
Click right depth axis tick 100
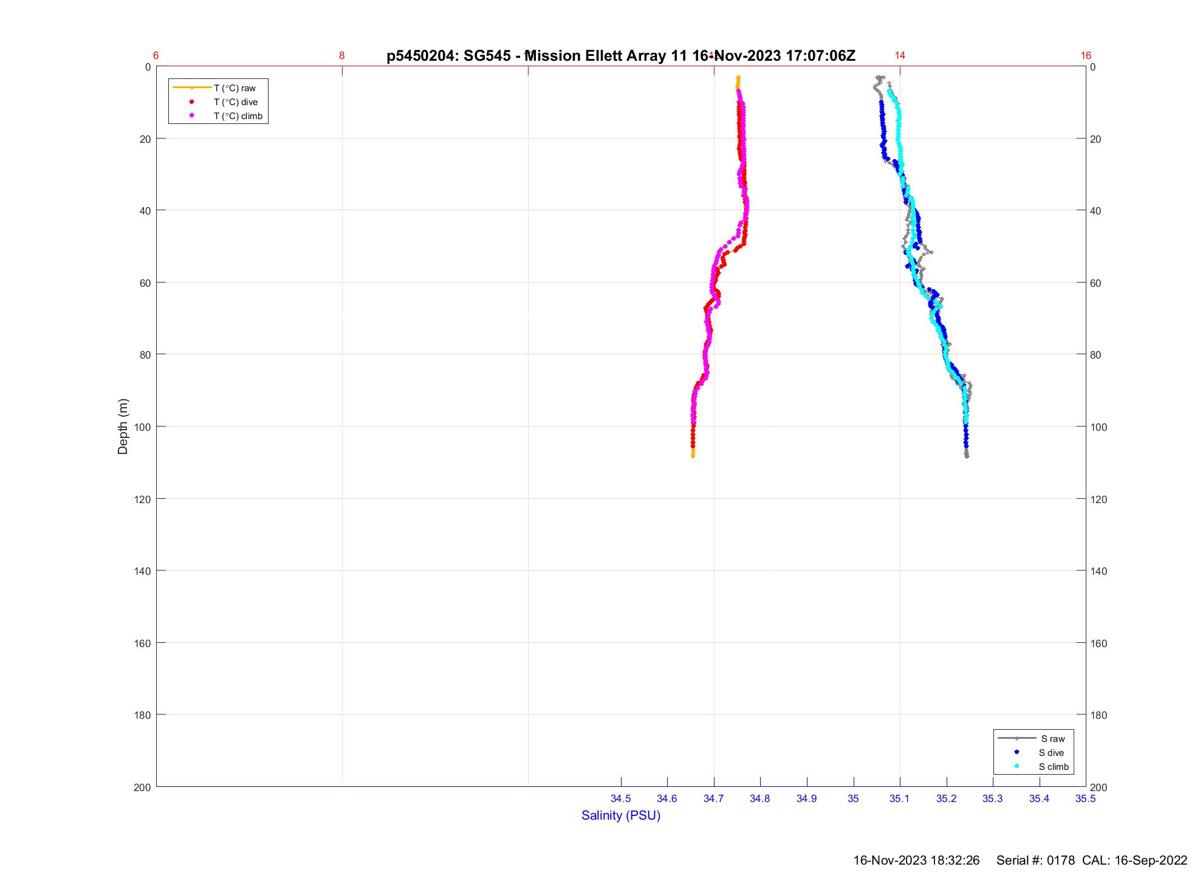[x=1100, y=427]
